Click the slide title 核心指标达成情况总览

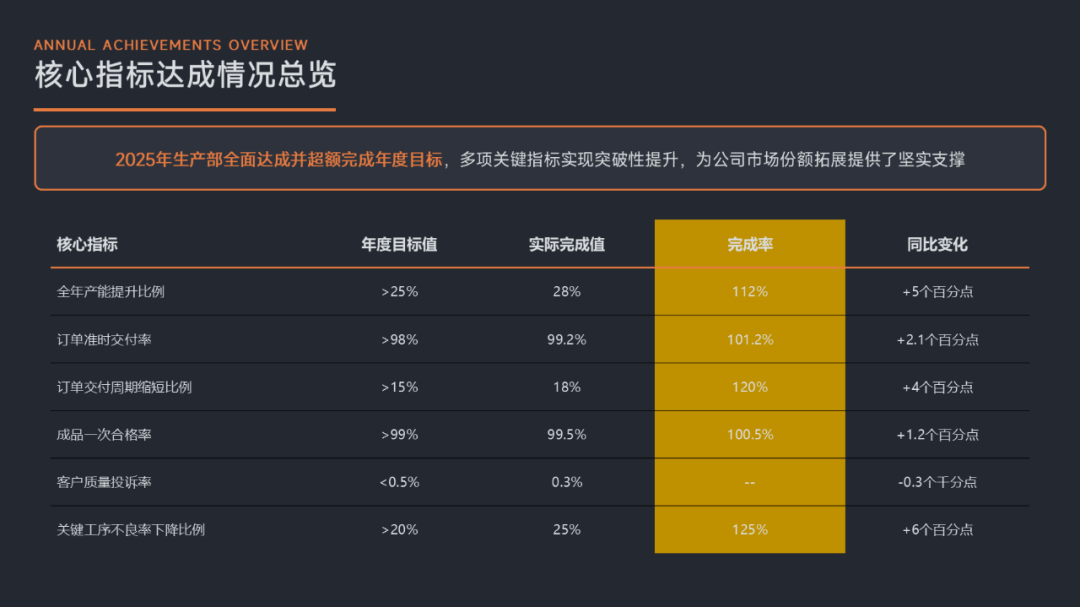click(x=185, y=76)
